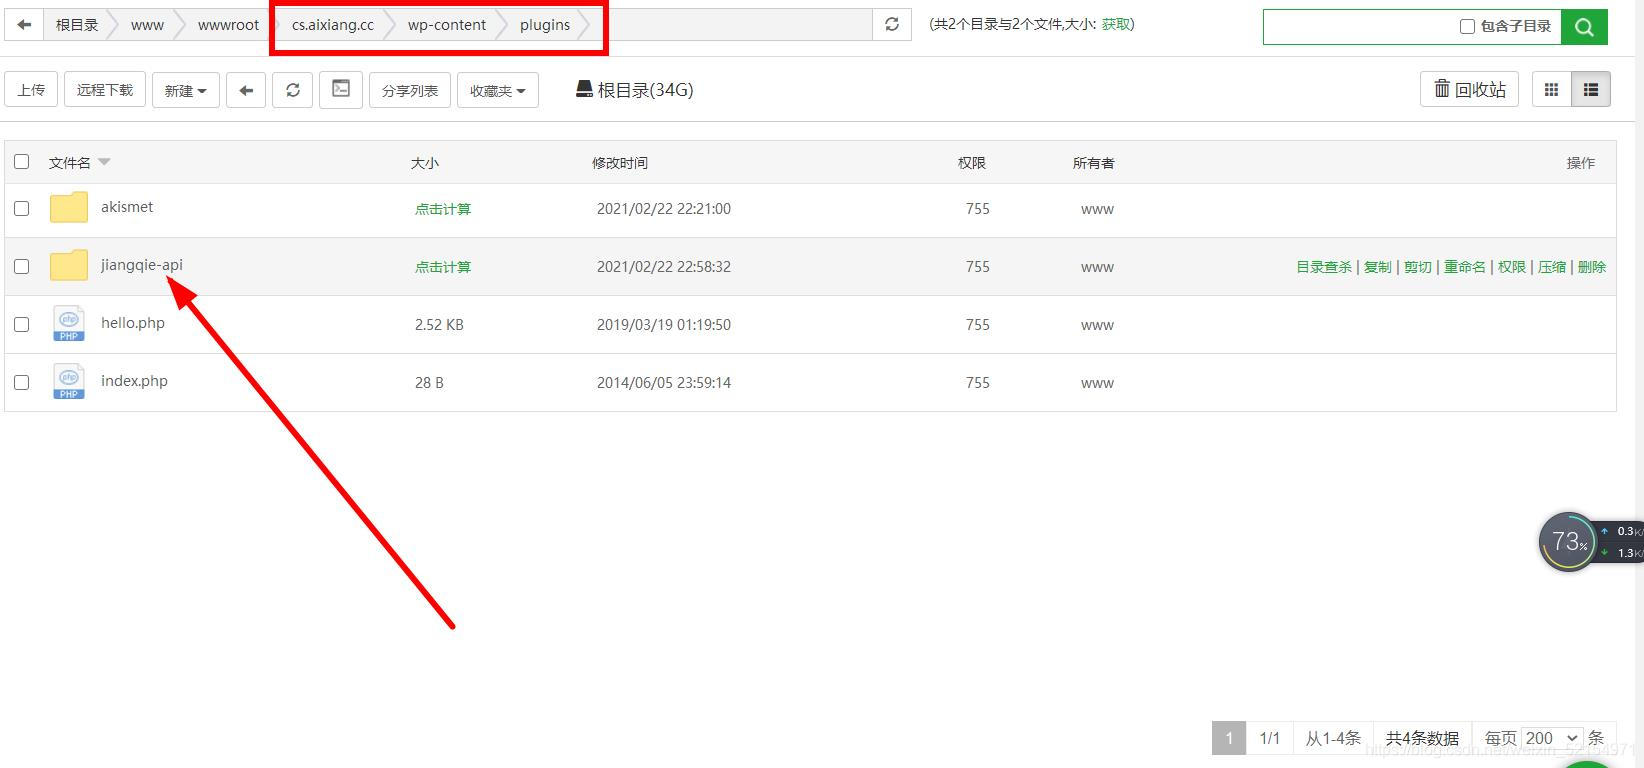Open the 回收站 recycle bin
Image resolution: width=1644 pixels, height=768 pixels.
click(x=1470, y=90)
